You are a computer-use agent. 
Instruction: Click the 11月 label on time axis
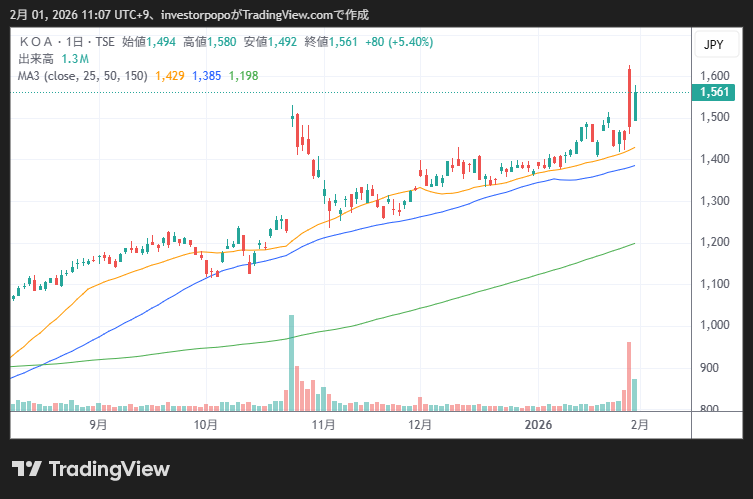click(x=323, y=424)
